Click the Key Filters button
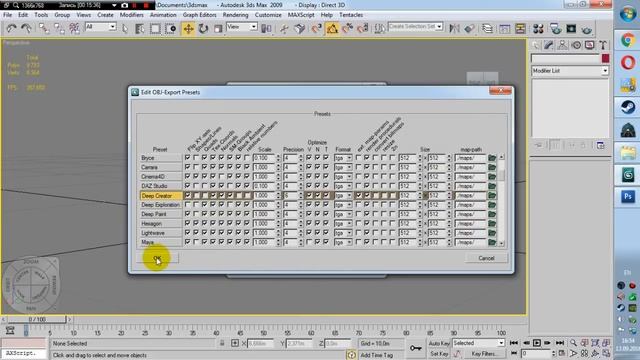640x360 pixels. pyautogui.click(x=484, y=353)
